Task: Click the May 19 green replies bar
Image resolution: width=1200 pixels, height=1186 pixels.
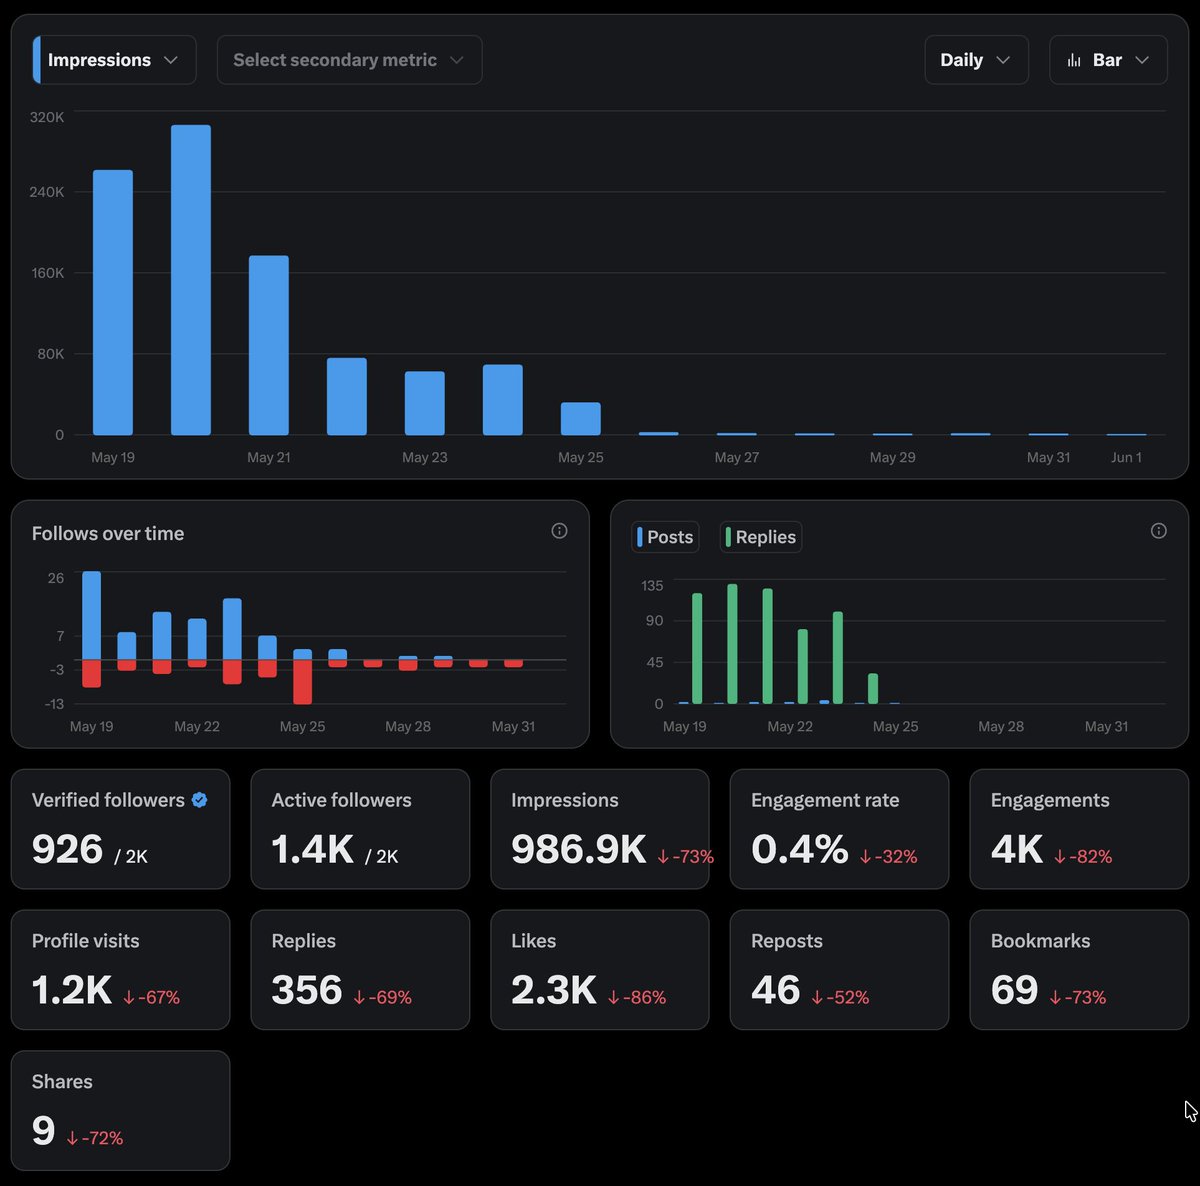Action: pos(697,649)
